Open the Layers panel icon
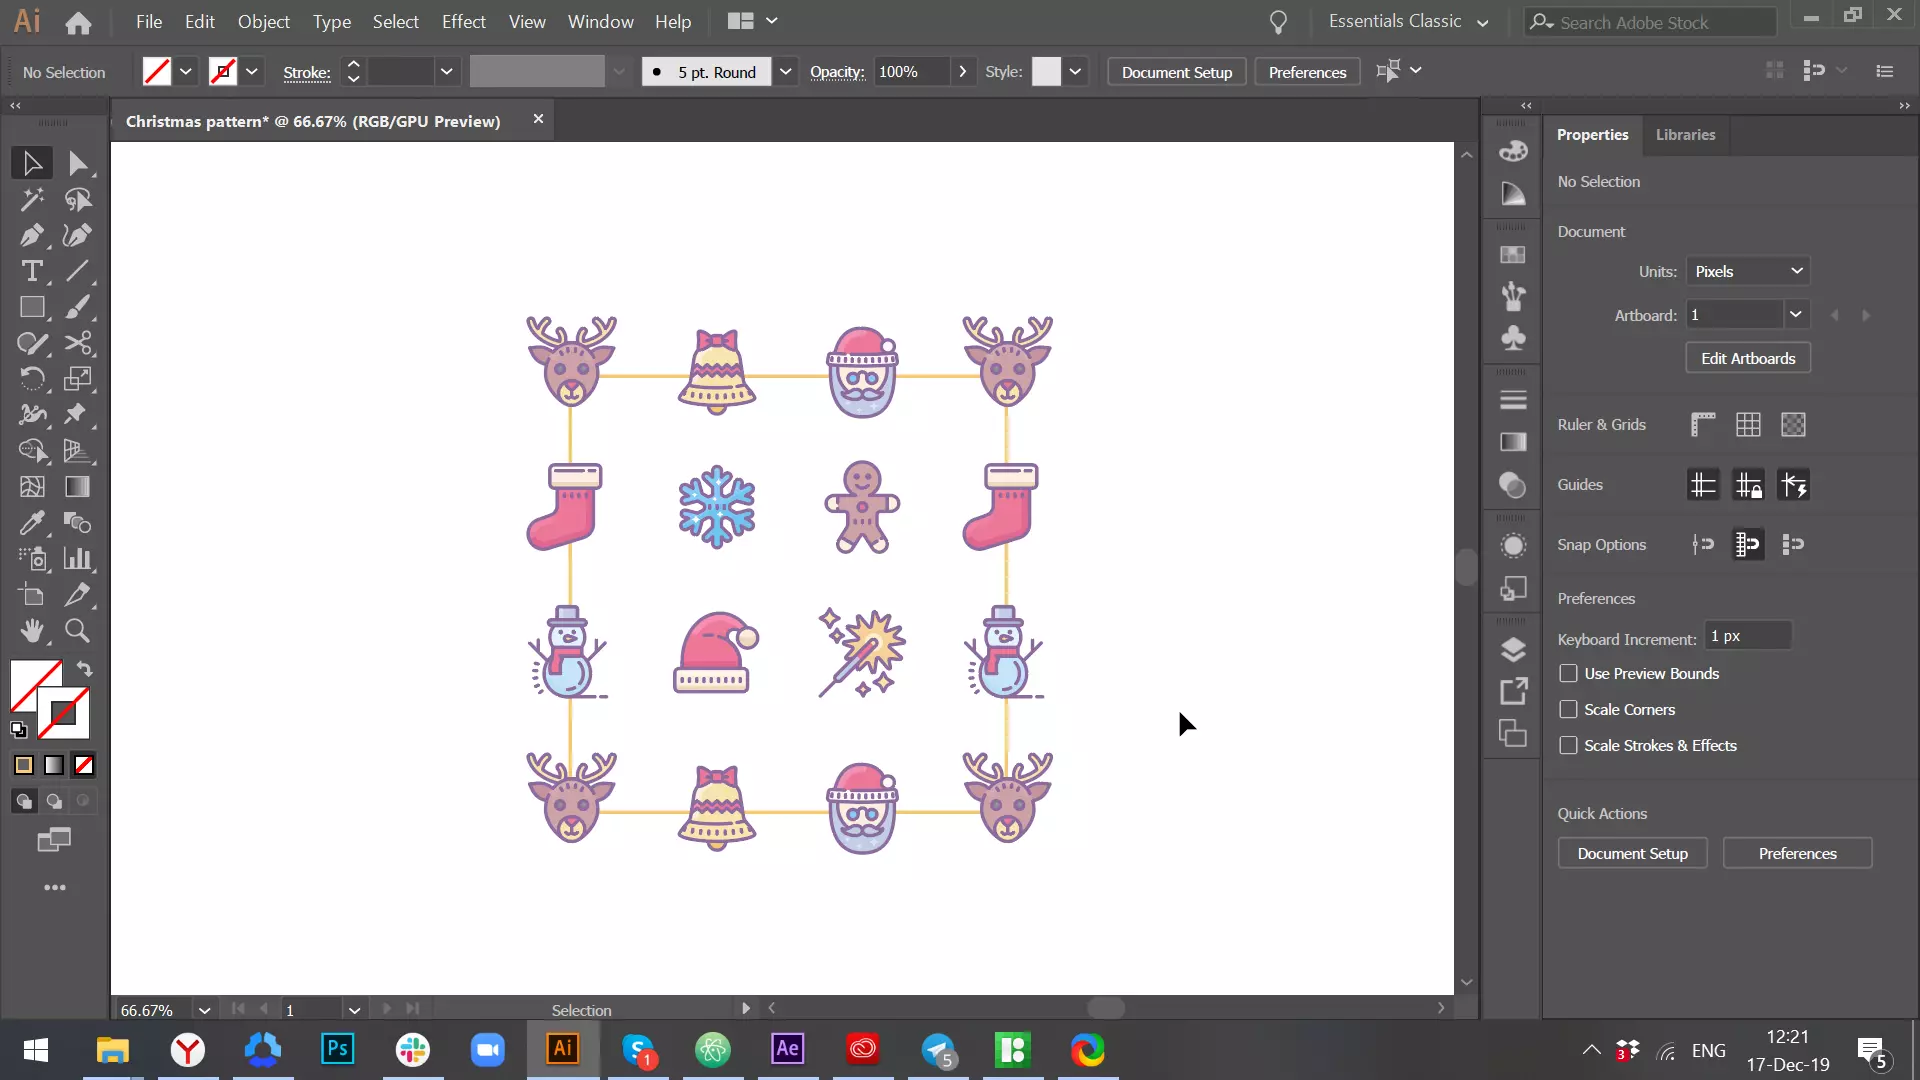Image resolution: width=1920 pixels, height=1080 pixels. [1513, 650]
